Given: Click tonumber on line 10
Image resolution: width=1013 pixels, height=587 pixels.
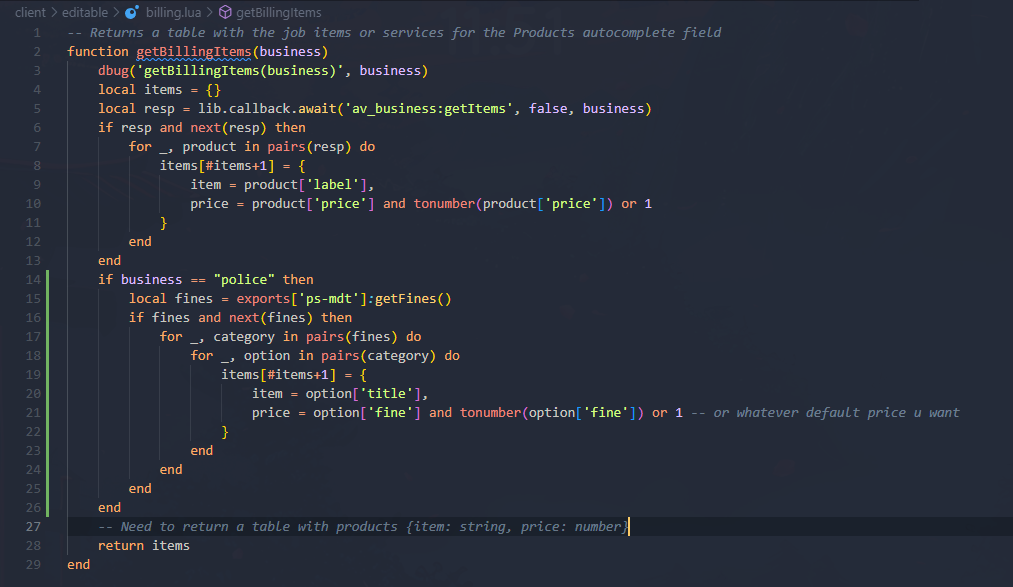Looking at the screenshot, I should pyautogui.click(x=444, y=203).
